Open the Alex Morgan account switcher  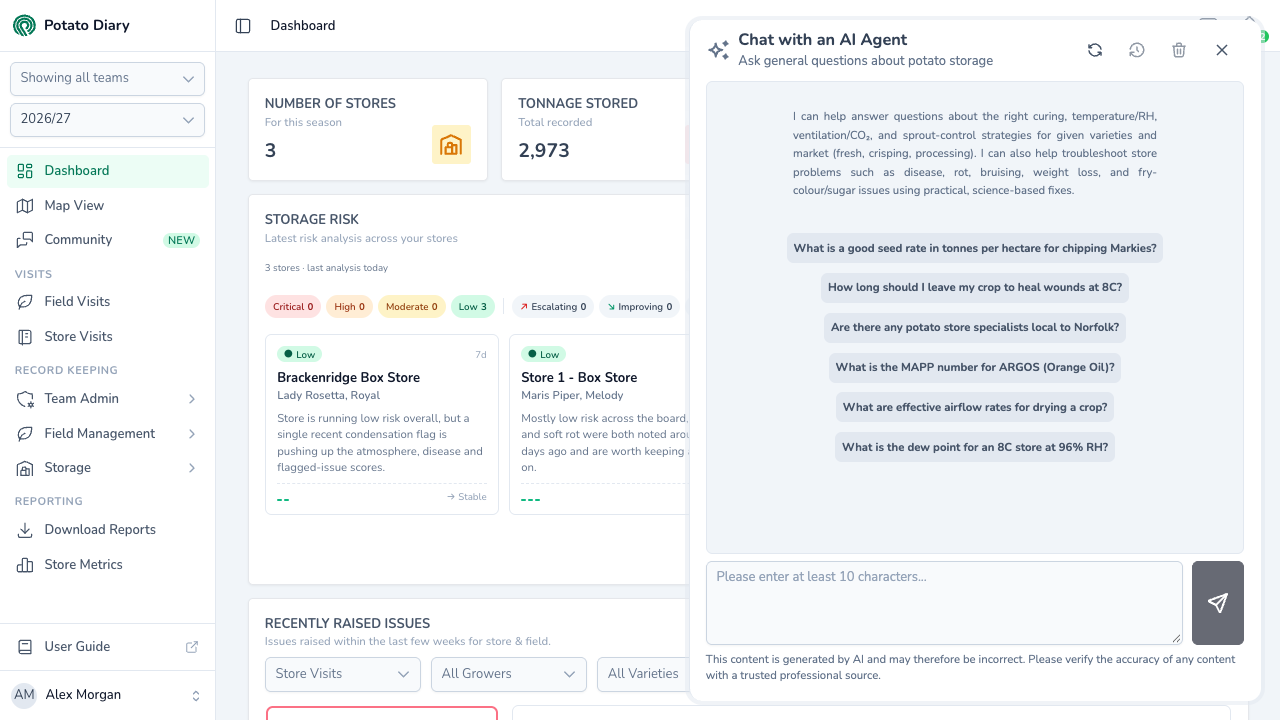click(107, 695)
